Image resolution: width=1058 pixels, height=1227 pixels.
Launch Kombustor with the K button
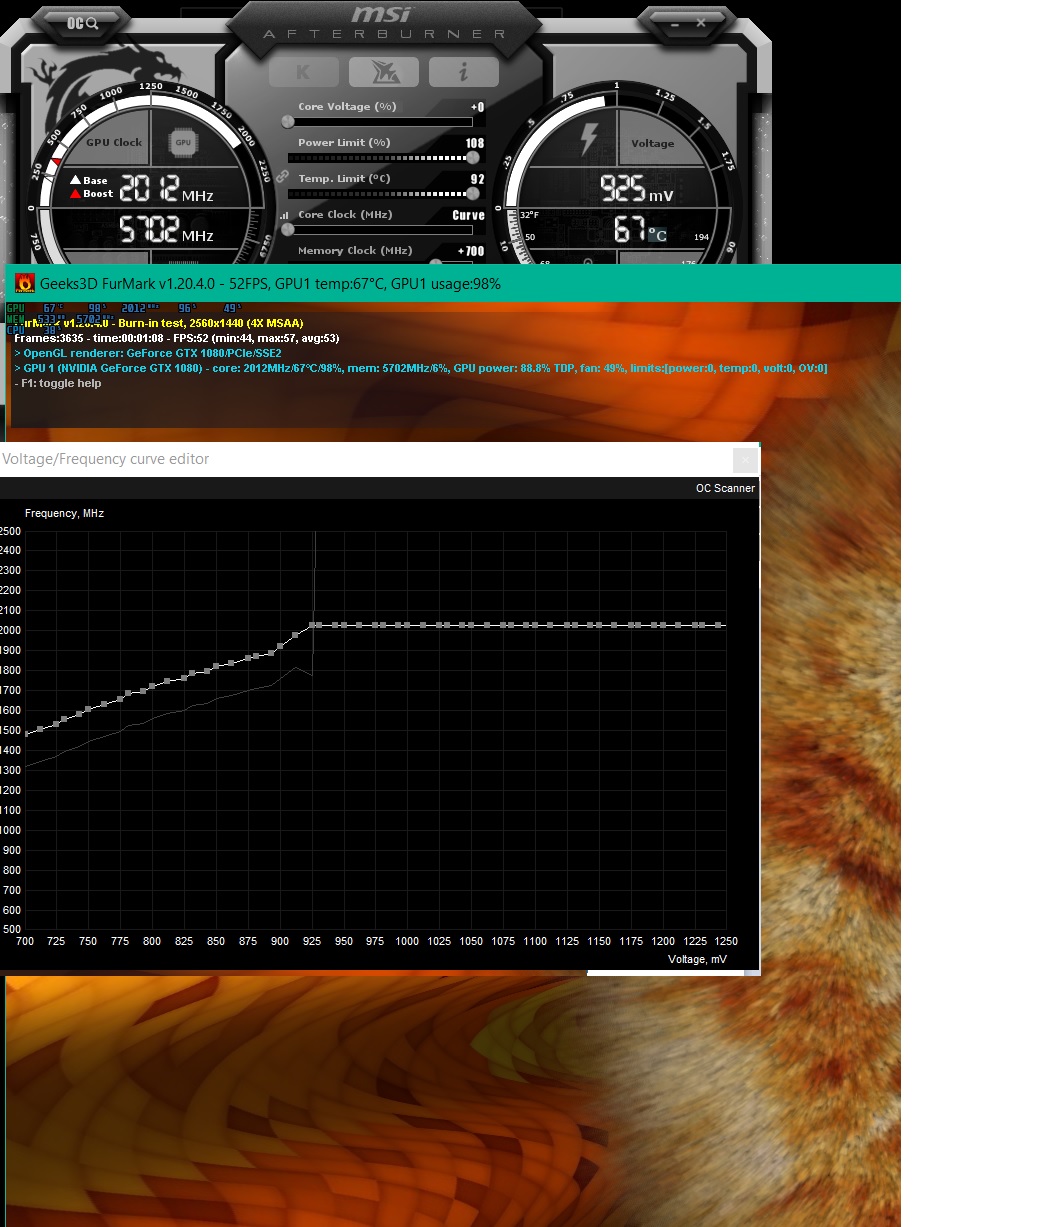tap(304, 72)
